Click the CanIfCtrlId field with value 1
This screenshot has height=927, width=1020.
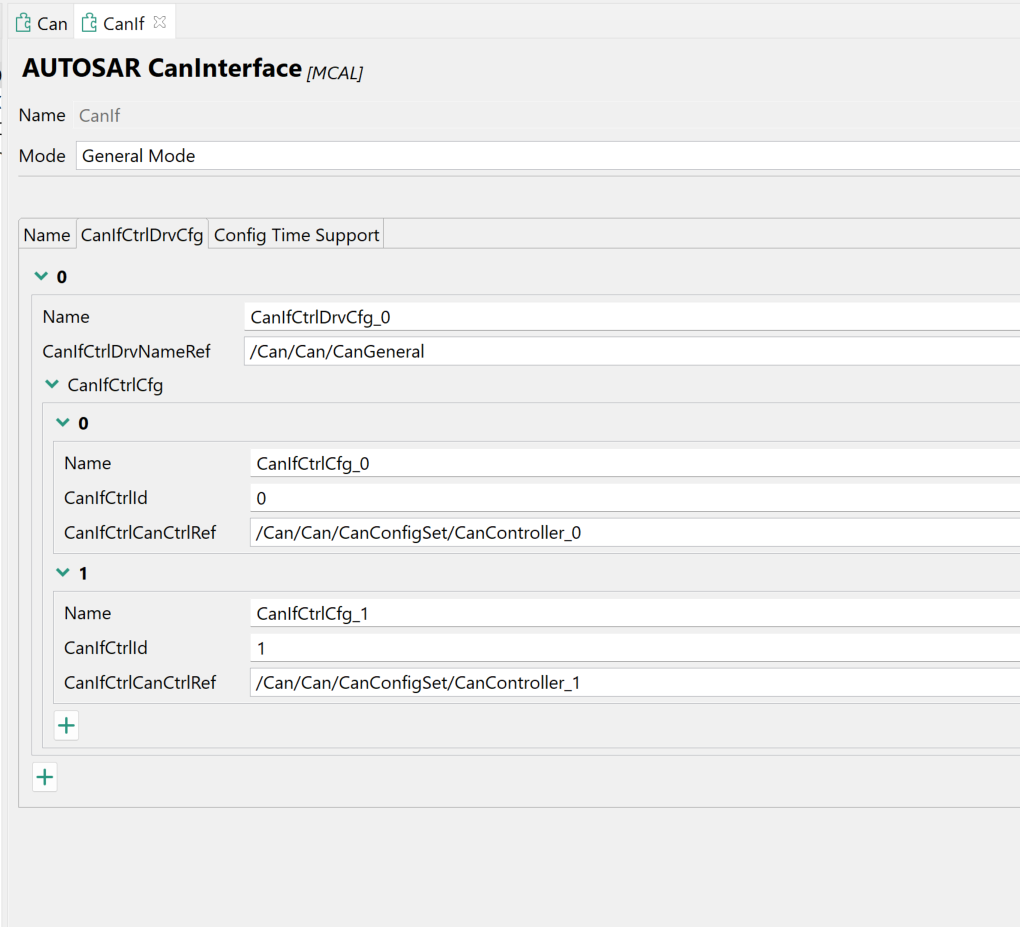pos(635,648)
